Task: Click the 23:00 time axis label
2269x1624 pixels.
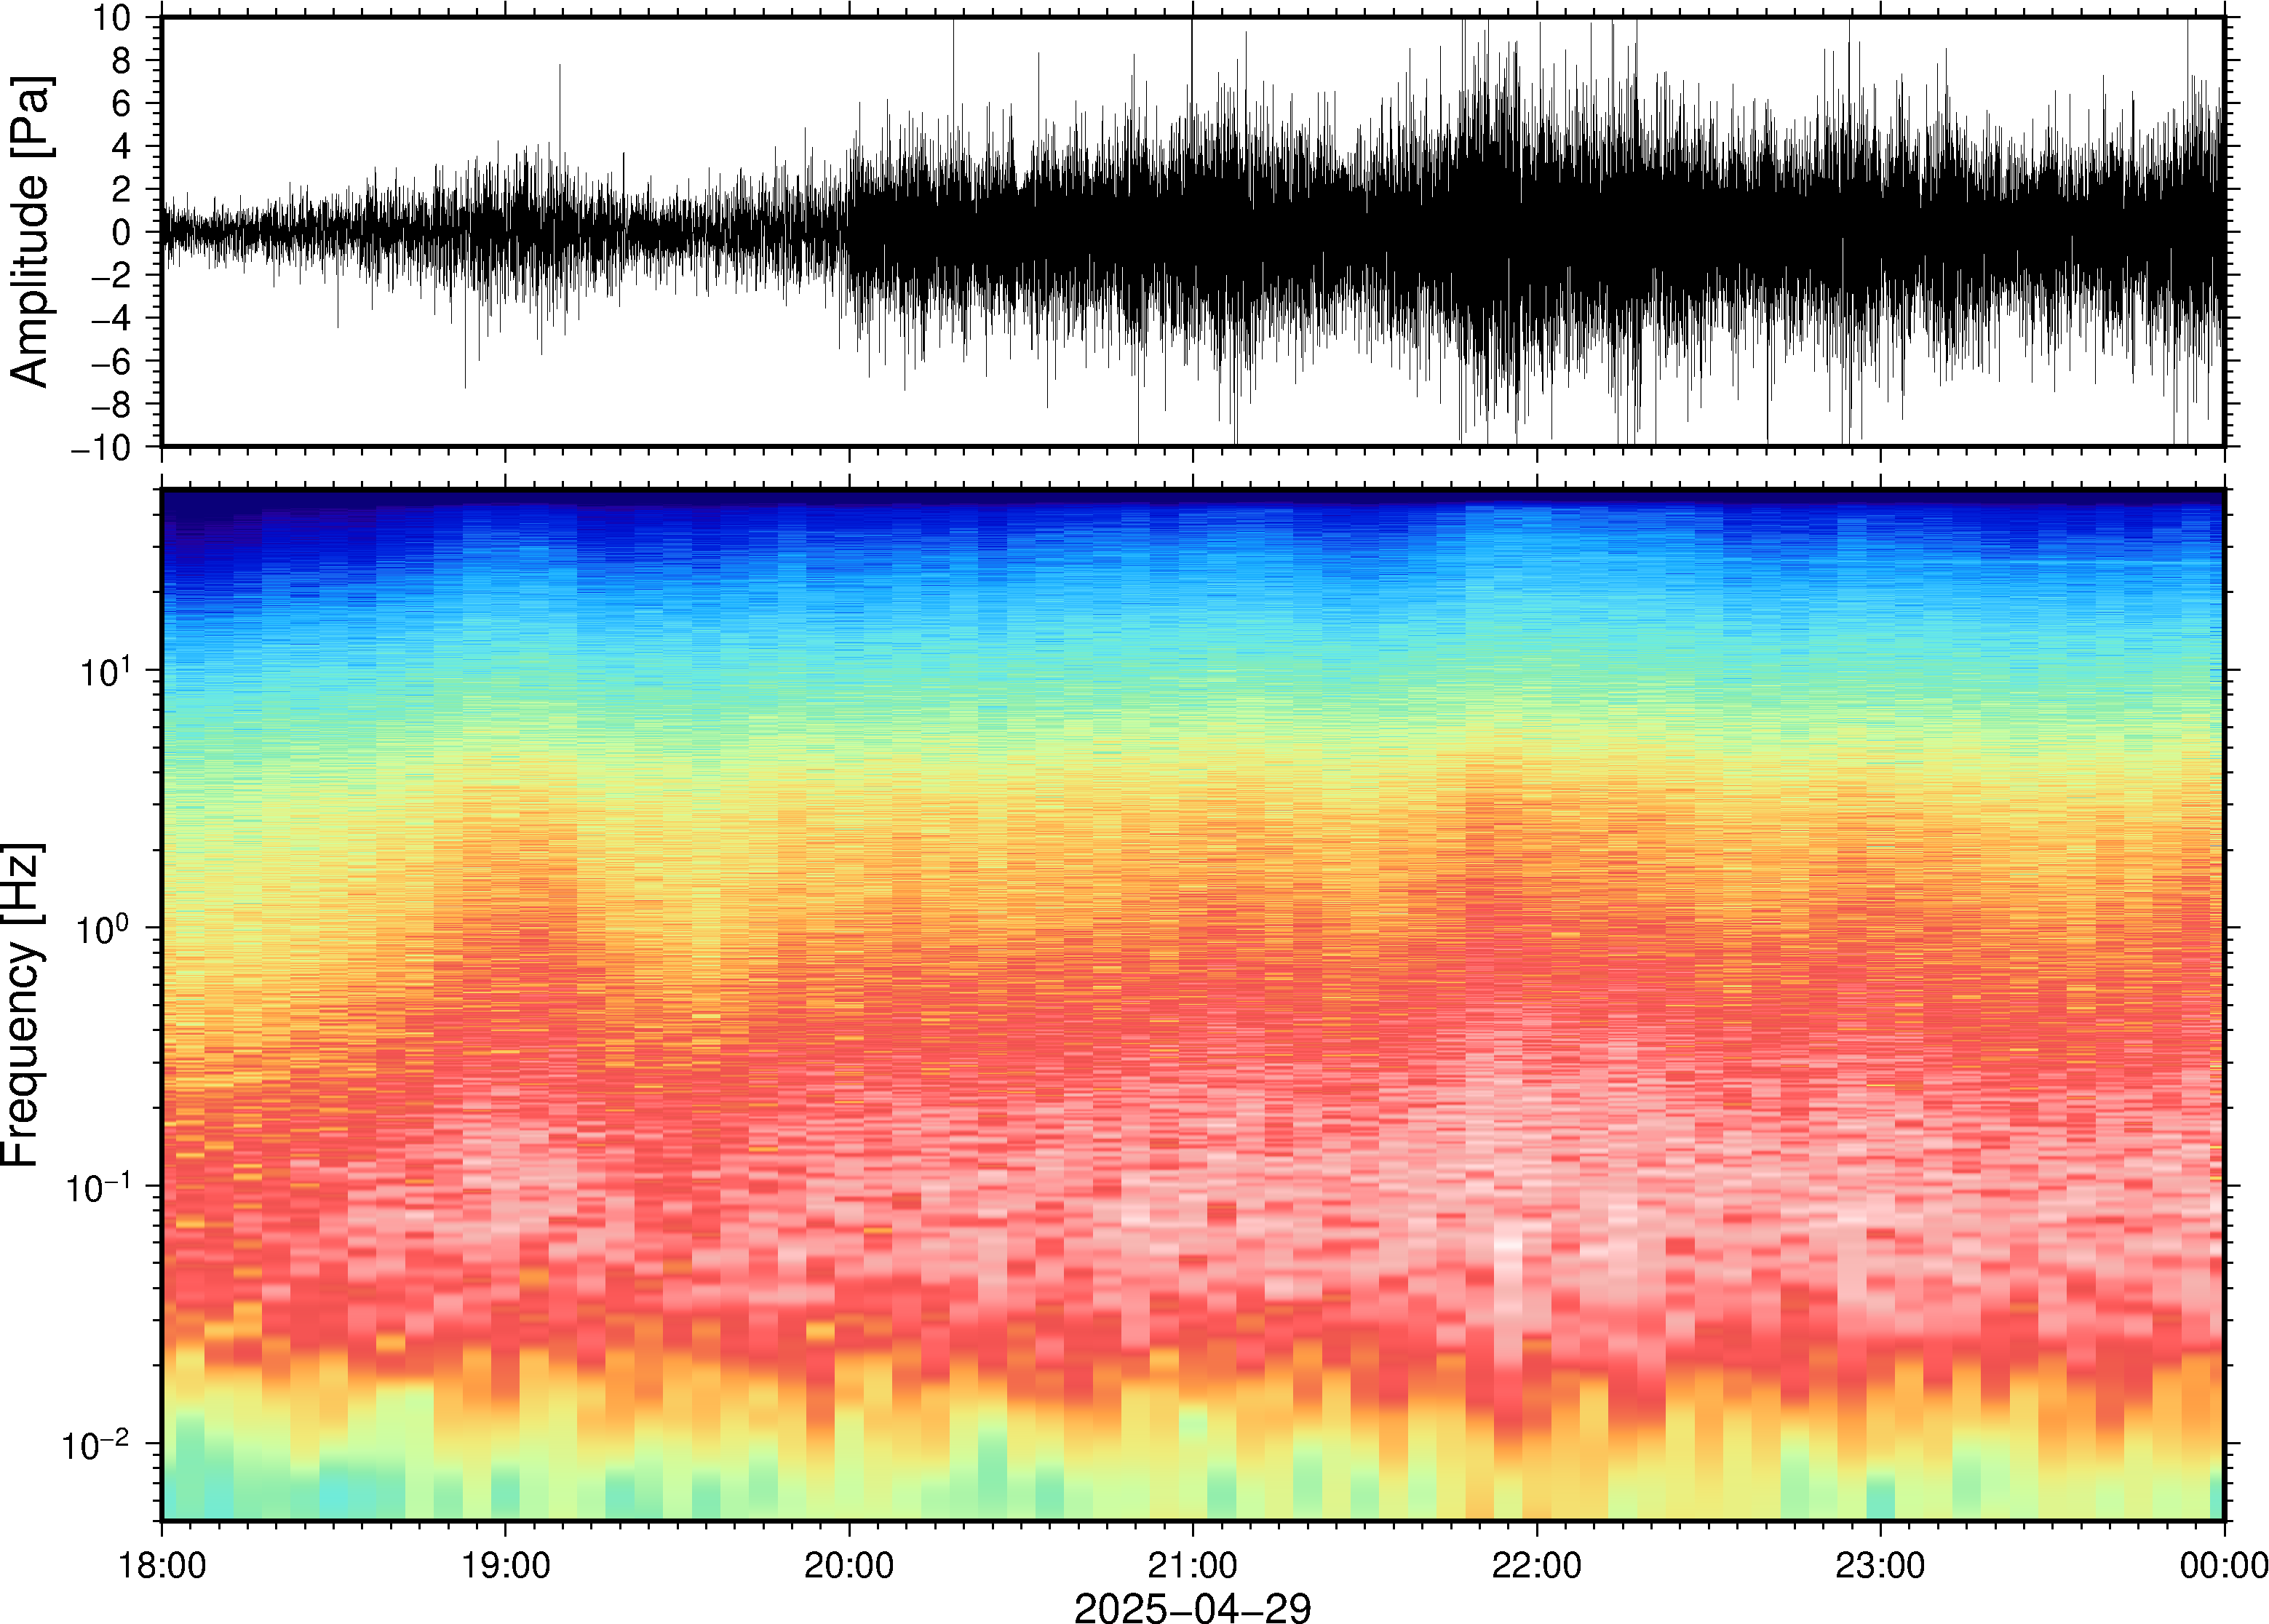Action: click(1880, 1565)
